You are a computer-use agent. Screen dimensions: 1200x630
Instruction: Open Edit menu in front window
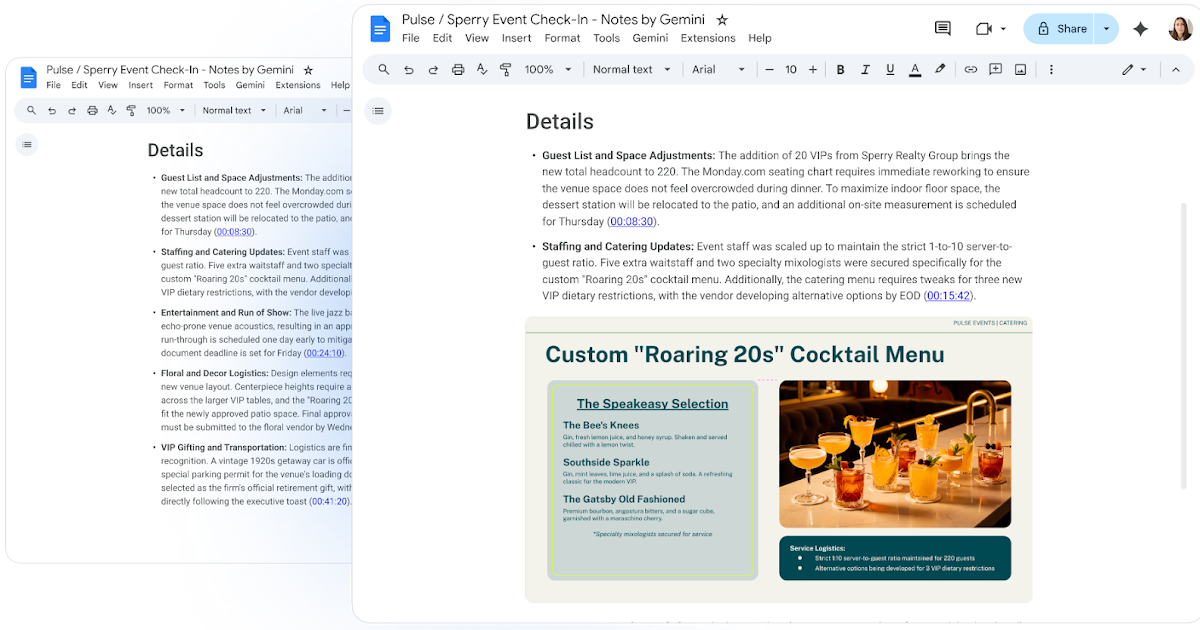[443, 38]
